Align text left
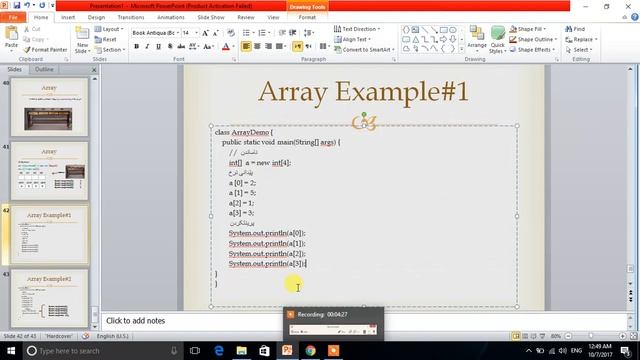 [246, 46]
